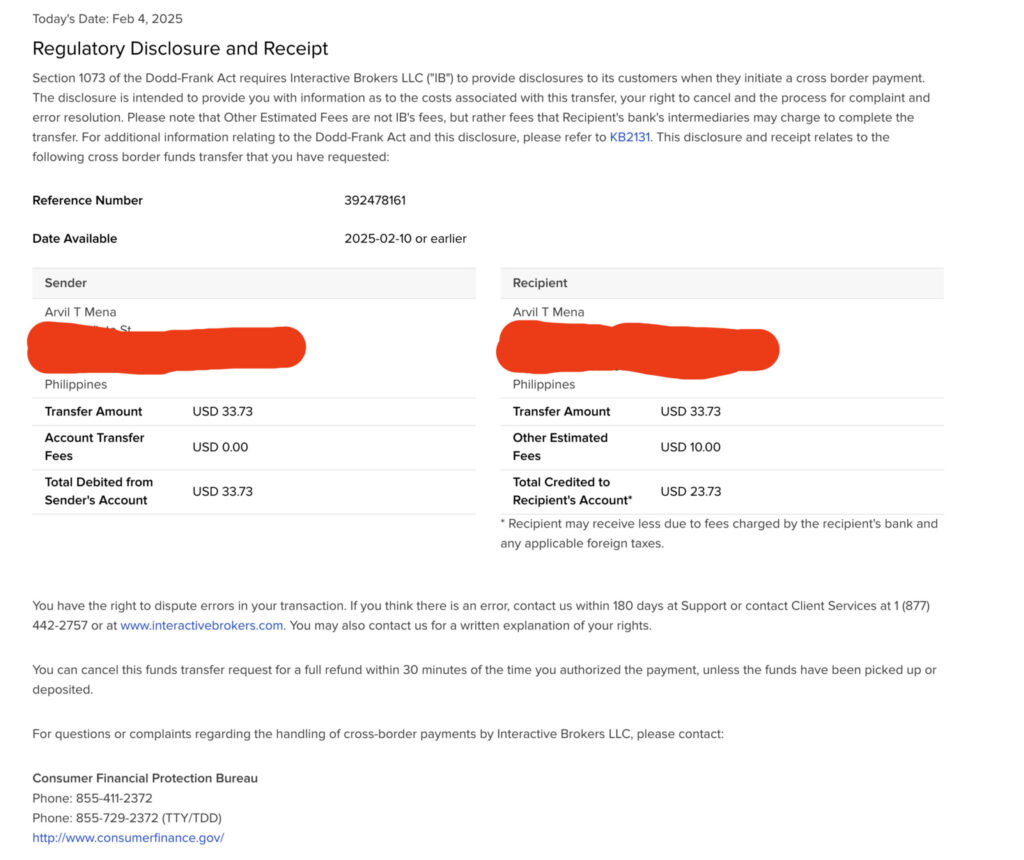This screenshot has width=1024, height=860.
Task: Click the Reference Number label
Action: 87,201
